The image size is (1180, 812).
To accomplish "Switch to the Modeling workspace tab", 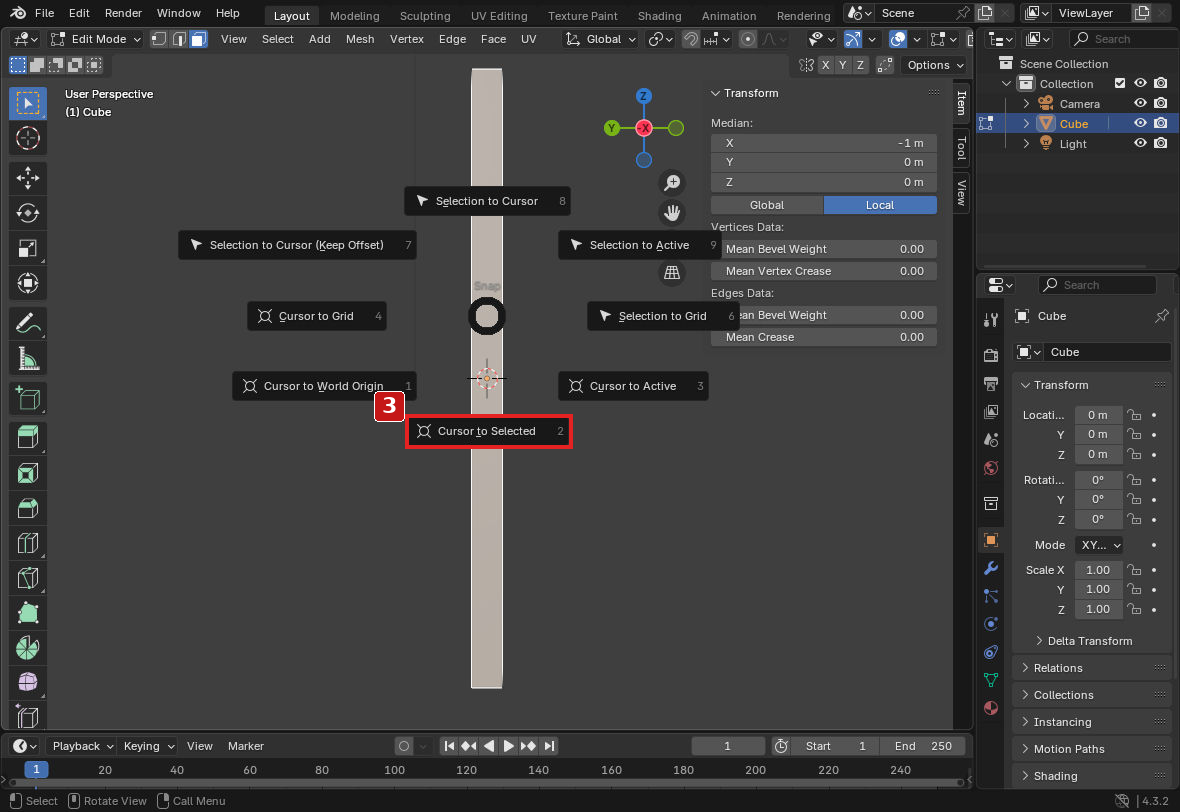I will click(x=354, y=15).
